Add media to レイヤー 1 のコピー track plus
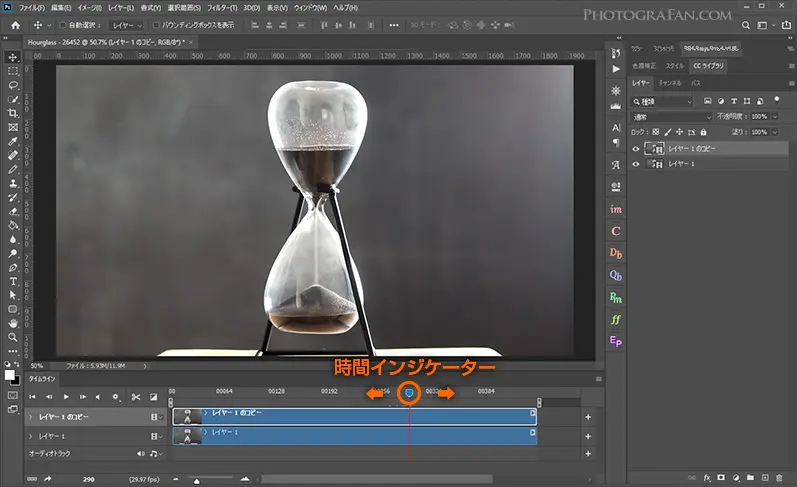 click(588, 417)
